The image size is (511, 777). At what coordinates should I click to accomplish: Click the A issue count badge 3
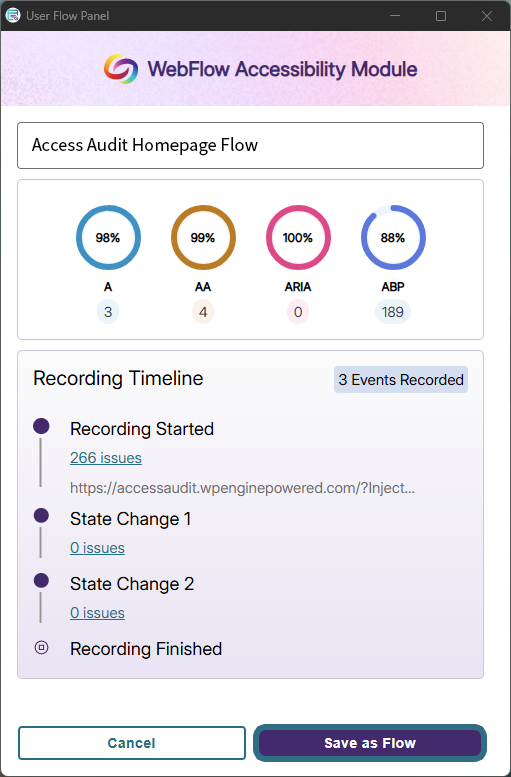coord(108,312)
